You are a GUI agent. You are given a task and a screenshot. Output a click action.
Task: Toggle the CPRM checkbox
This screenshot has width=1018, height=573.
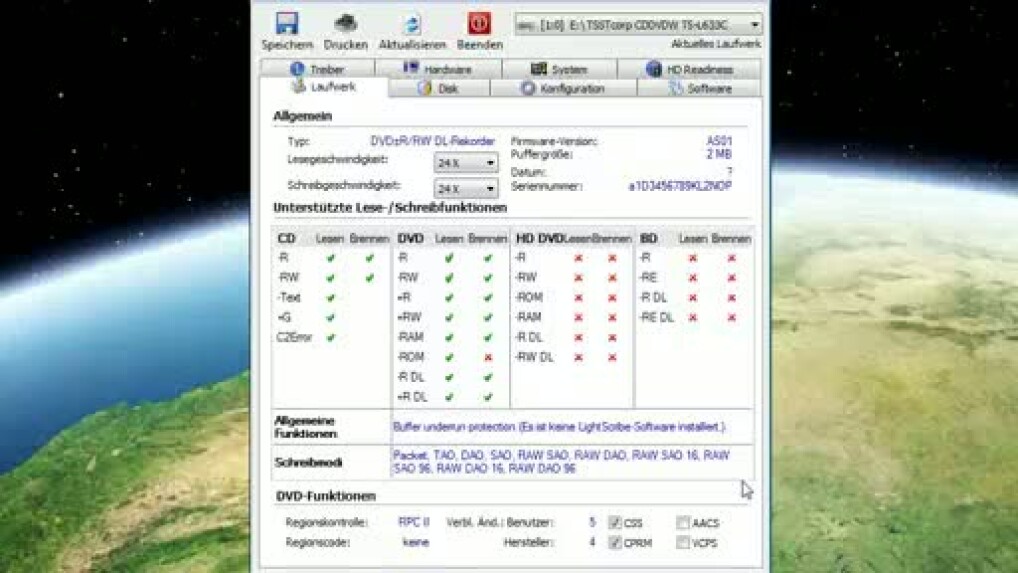(615, 543)
